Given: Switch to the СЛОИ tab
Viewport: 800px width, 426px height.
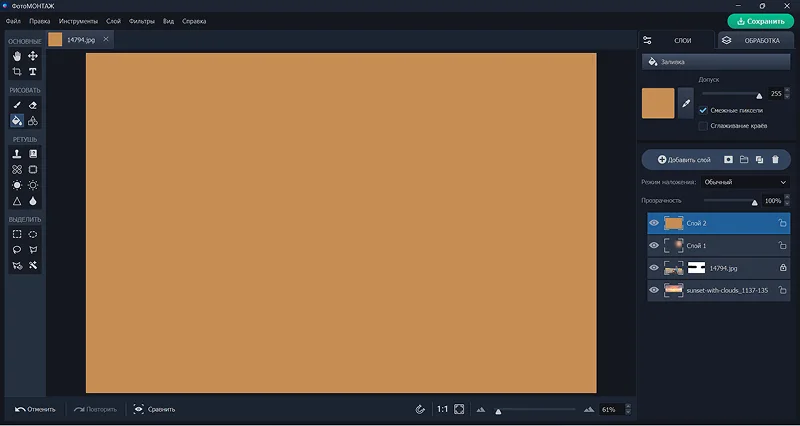Looking at the screenshot, I should pos(677,41).
